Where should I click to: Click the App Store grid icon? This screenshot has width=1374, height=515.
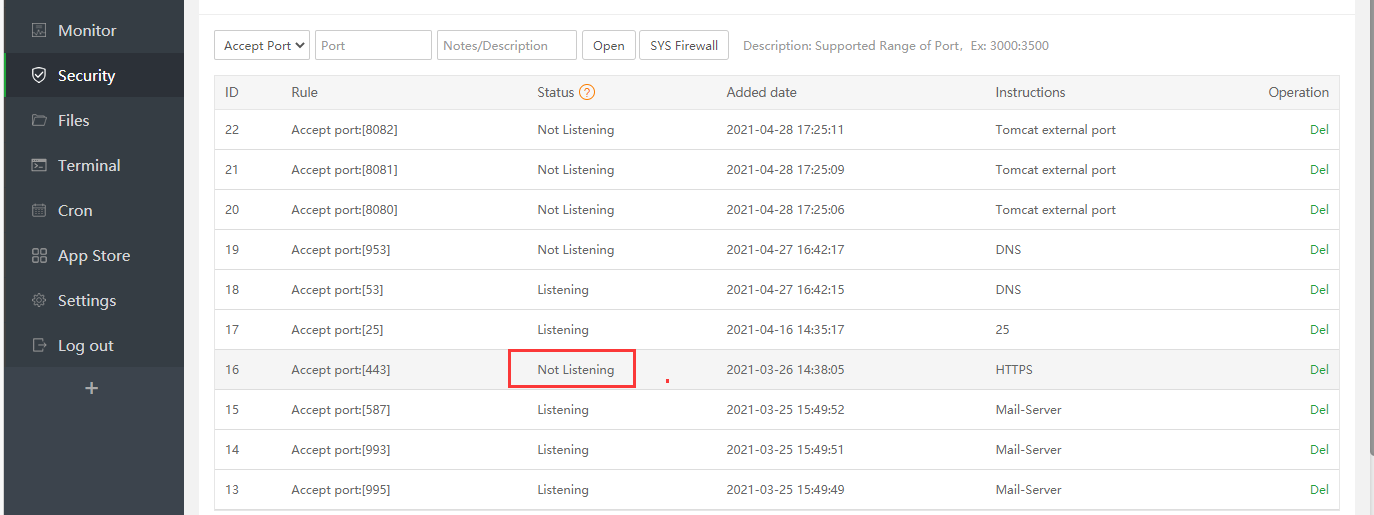(40, 256)
